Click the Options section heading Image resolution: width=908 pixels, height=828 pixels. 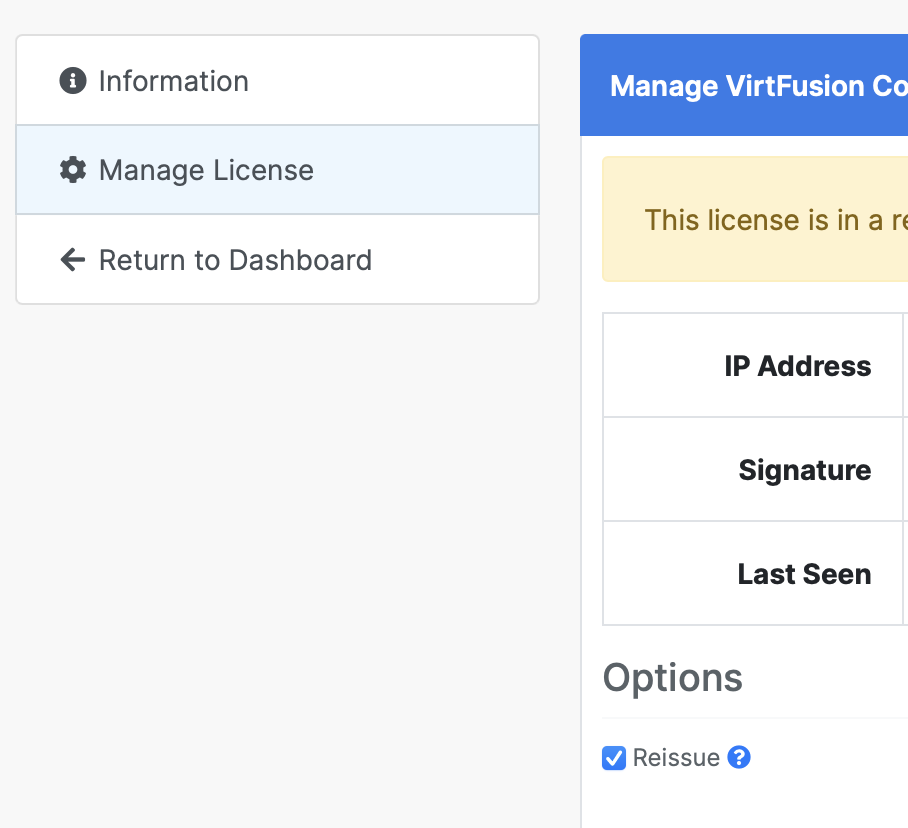(x=672, y=677)
